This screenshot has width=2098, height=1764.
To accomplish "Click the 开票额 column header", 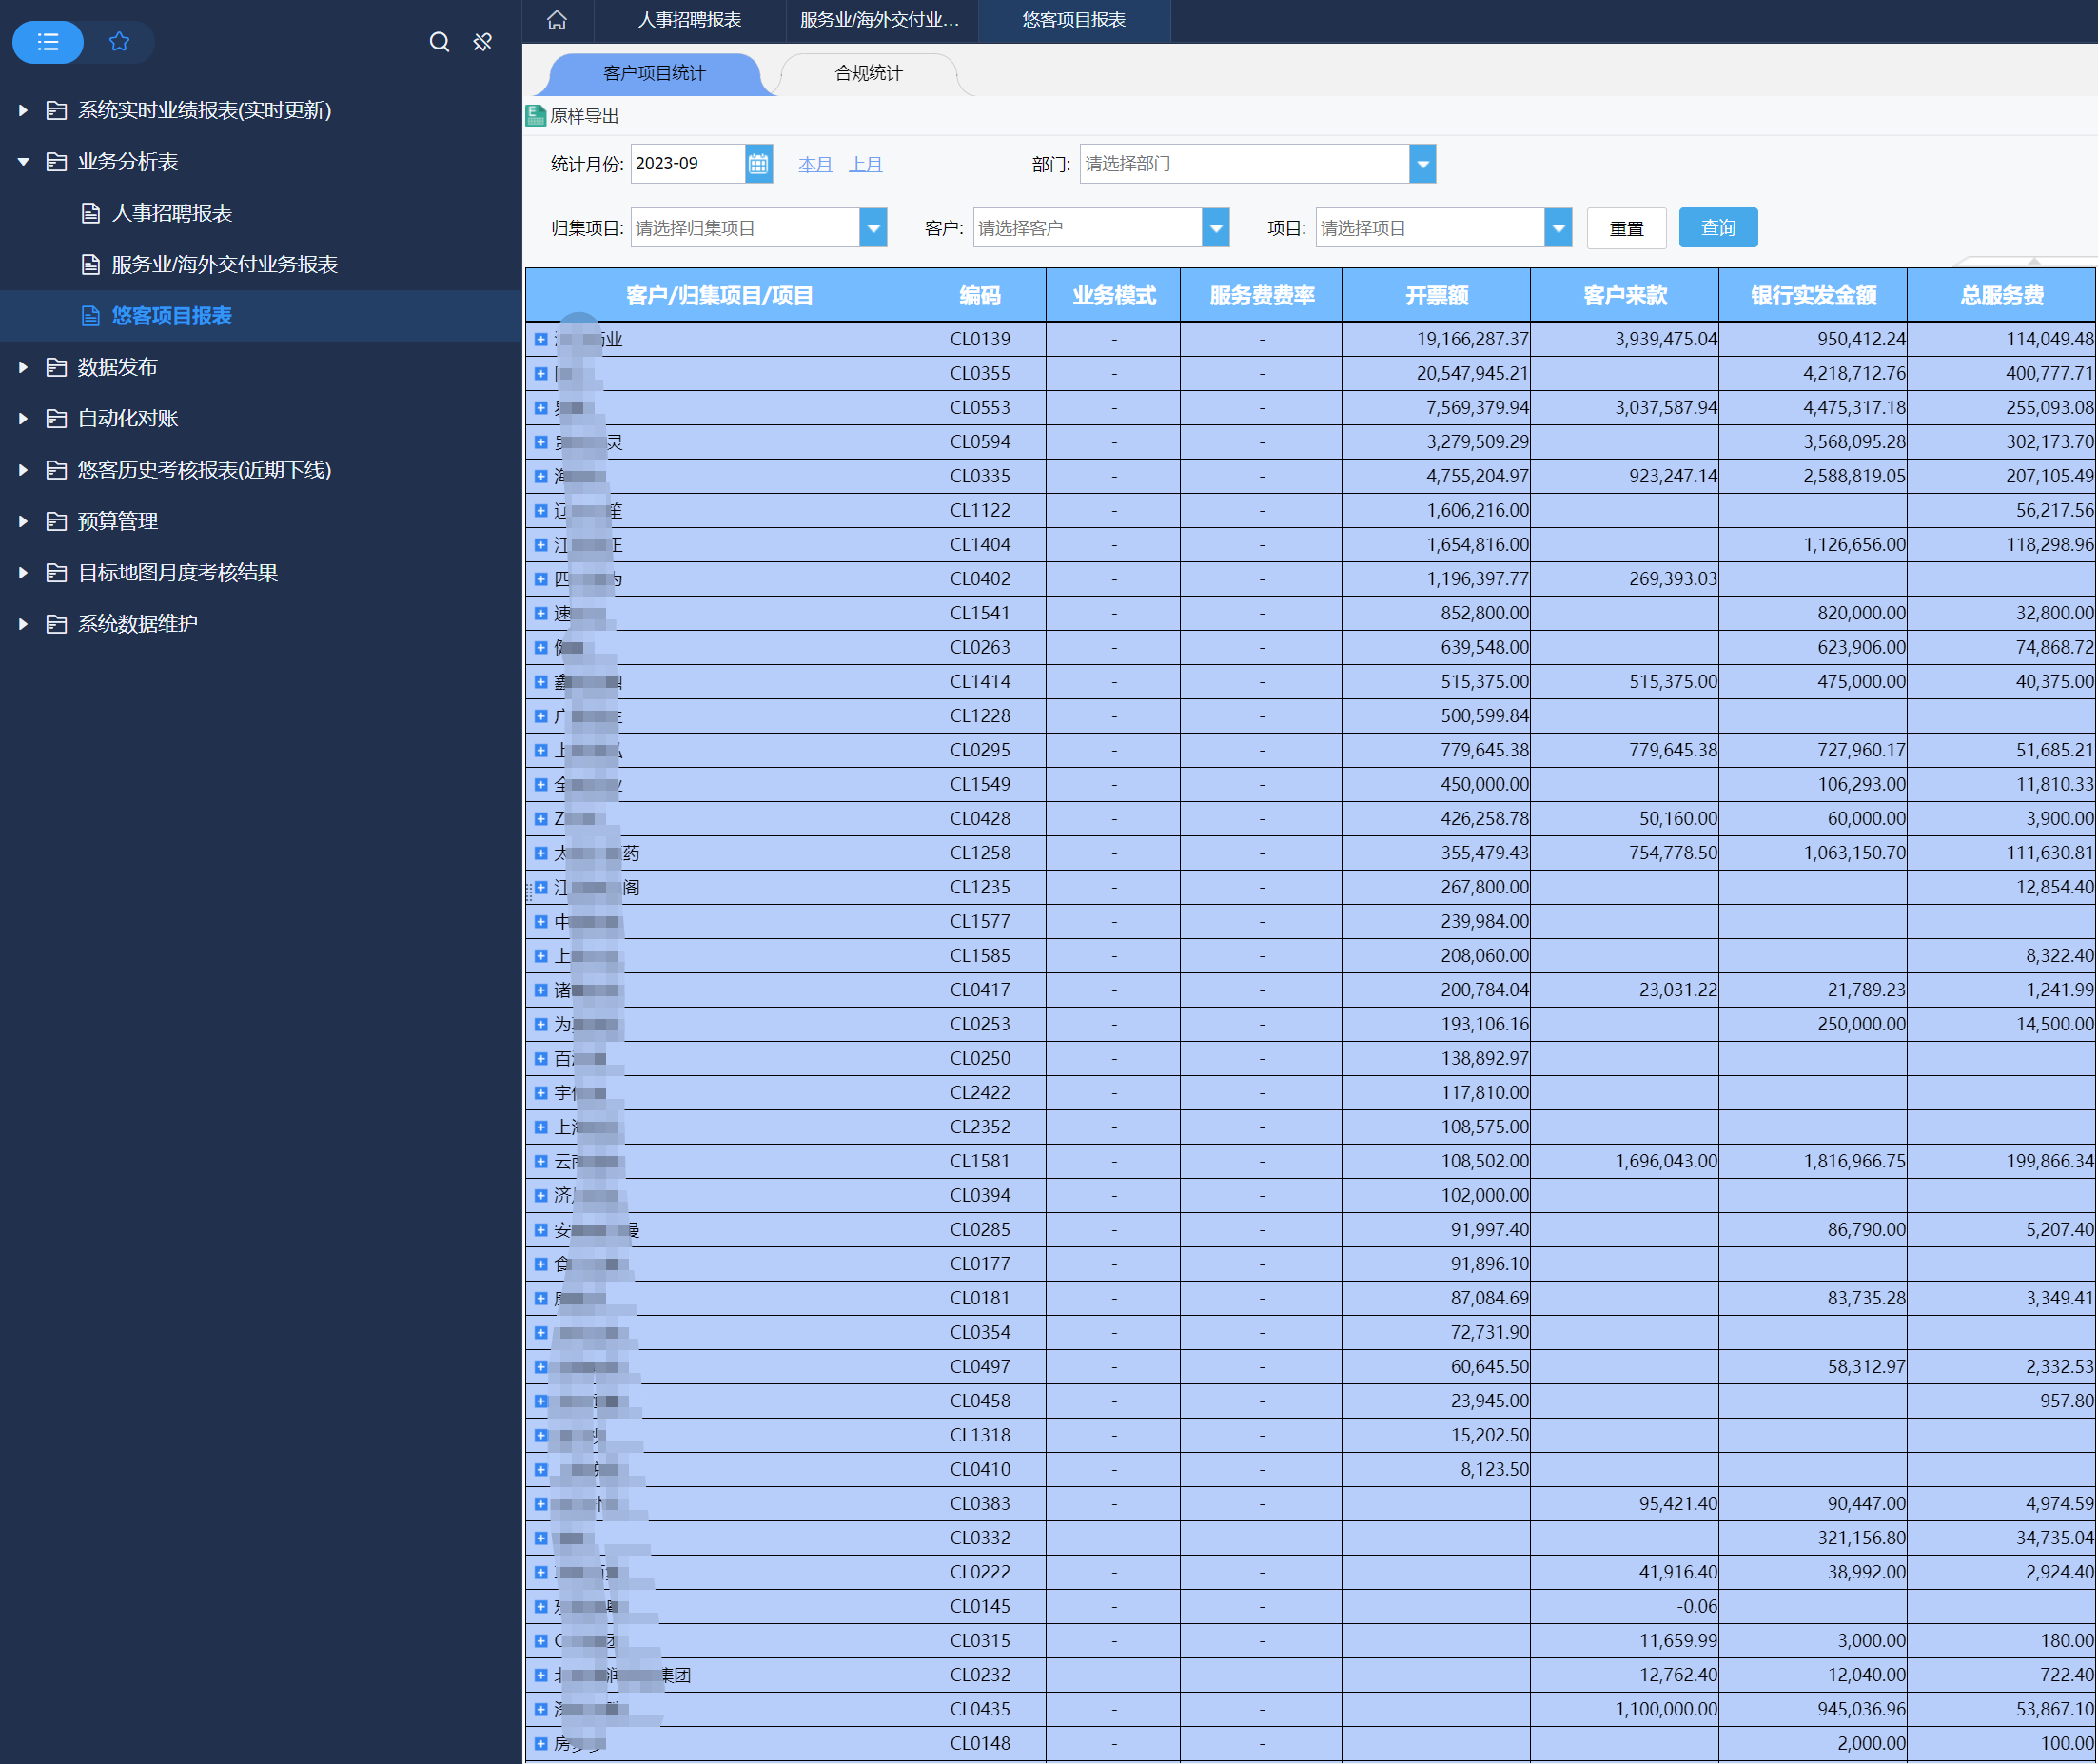I will [1436, 296].
